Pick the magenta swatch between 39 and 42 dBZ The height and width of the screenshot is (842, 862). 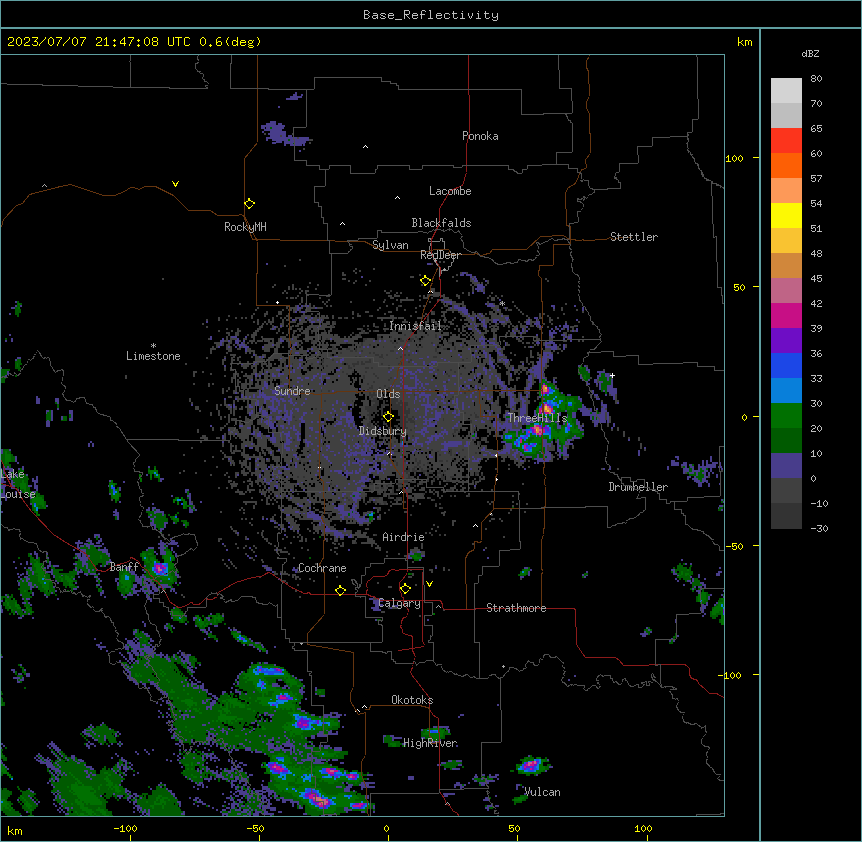click(x=786, y=315)
